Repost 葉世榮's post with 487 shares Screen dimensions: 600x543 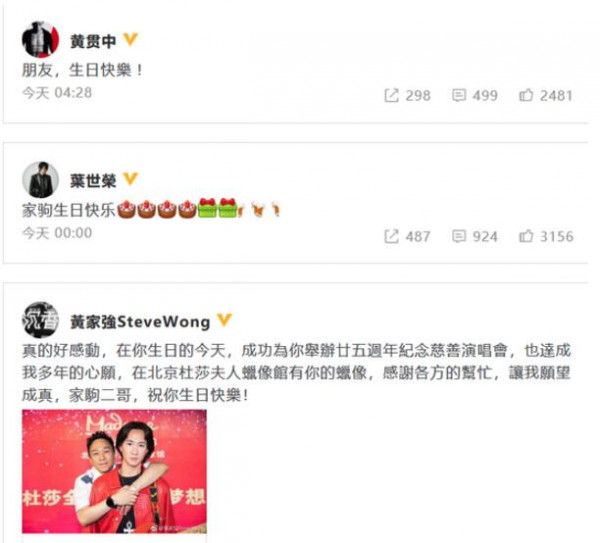point(407,236)
